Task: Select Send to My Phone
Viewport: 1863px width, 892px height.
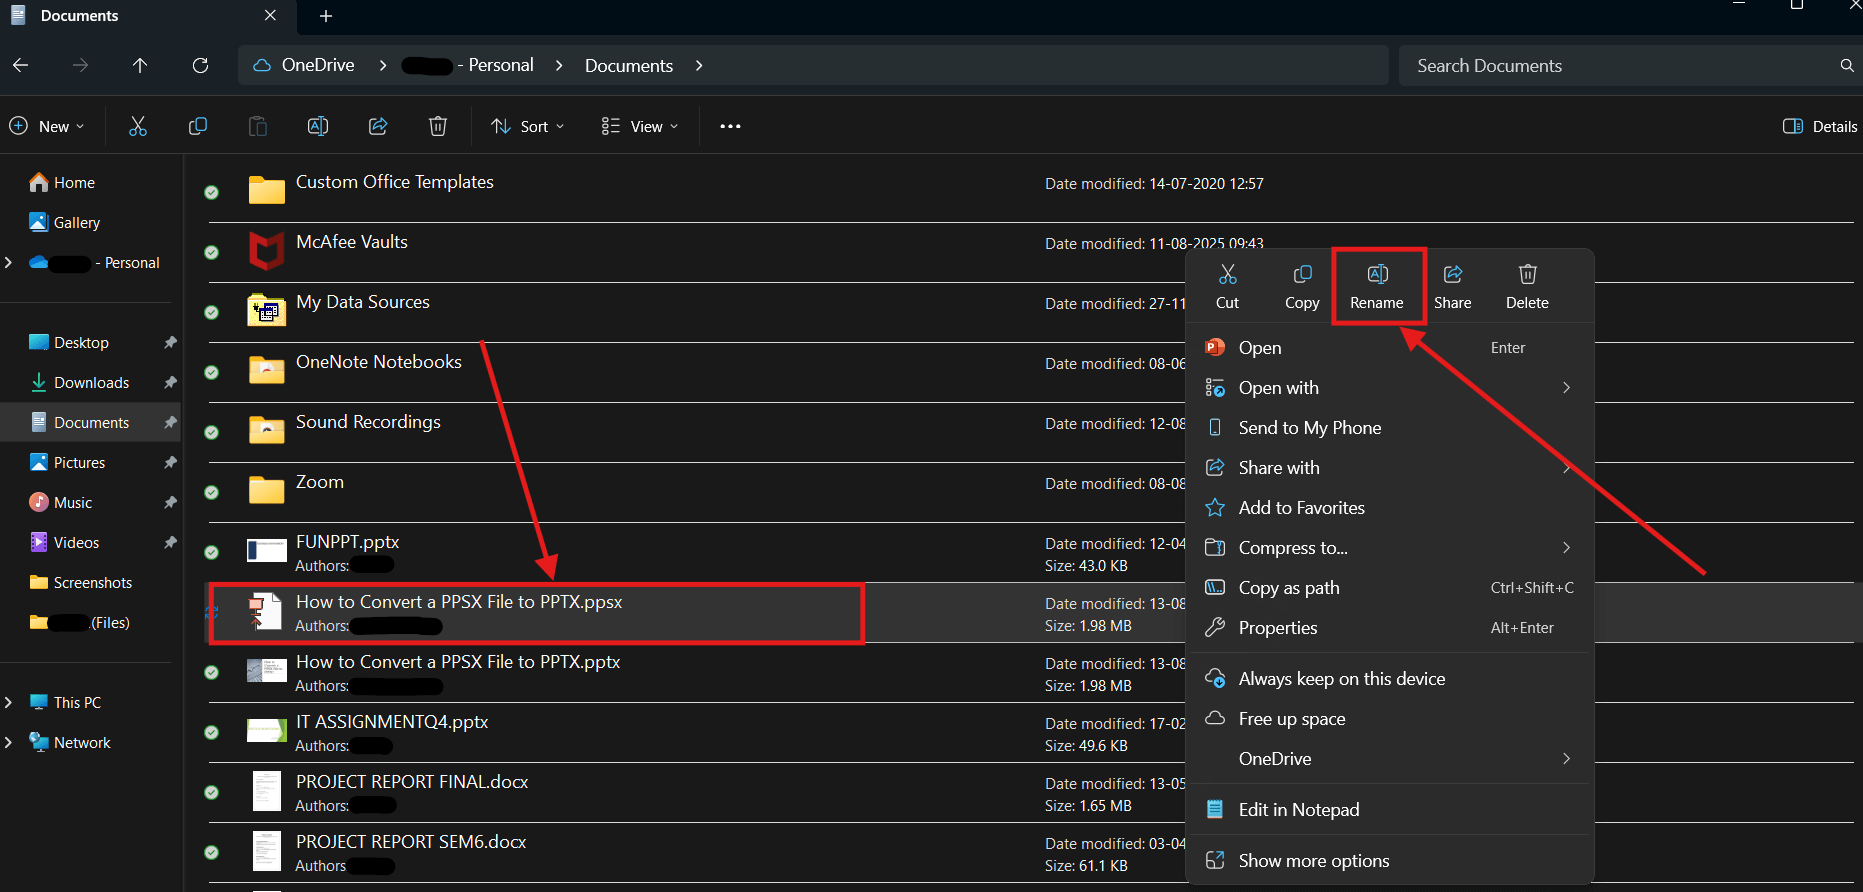Action: click(x=1389, y=428)
